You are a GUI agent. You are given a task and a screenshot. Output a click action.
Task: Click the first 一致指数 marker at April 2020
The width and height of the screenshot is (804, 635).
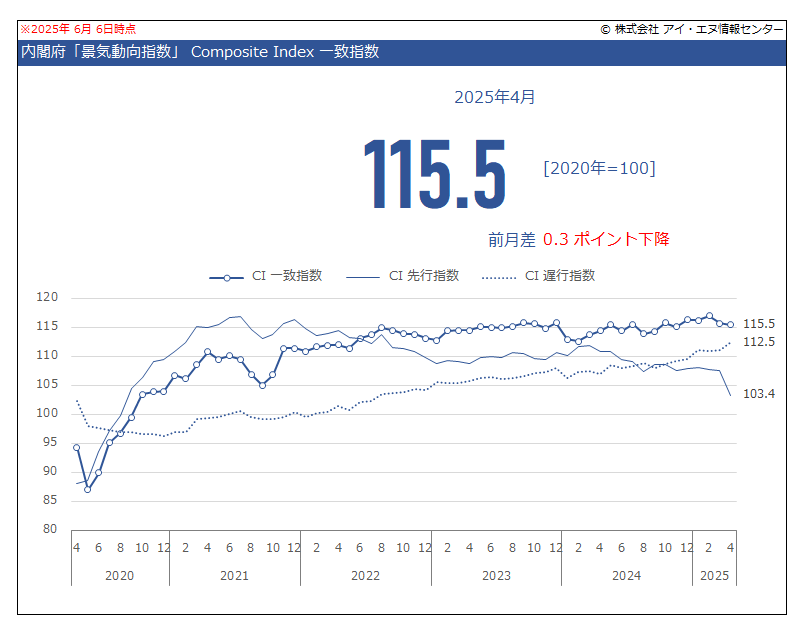pyautogui.click(x=76, y=448)
